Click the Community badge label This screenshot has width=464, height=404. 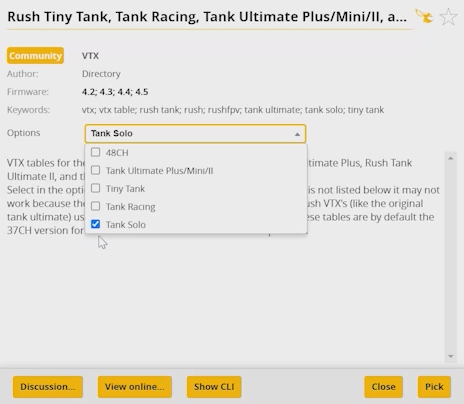(x=35, y=55)
